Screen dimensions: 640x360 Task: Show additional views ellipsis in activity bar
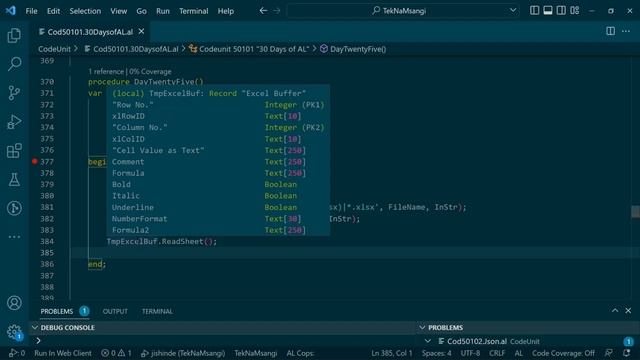click(x=14, y=237)
